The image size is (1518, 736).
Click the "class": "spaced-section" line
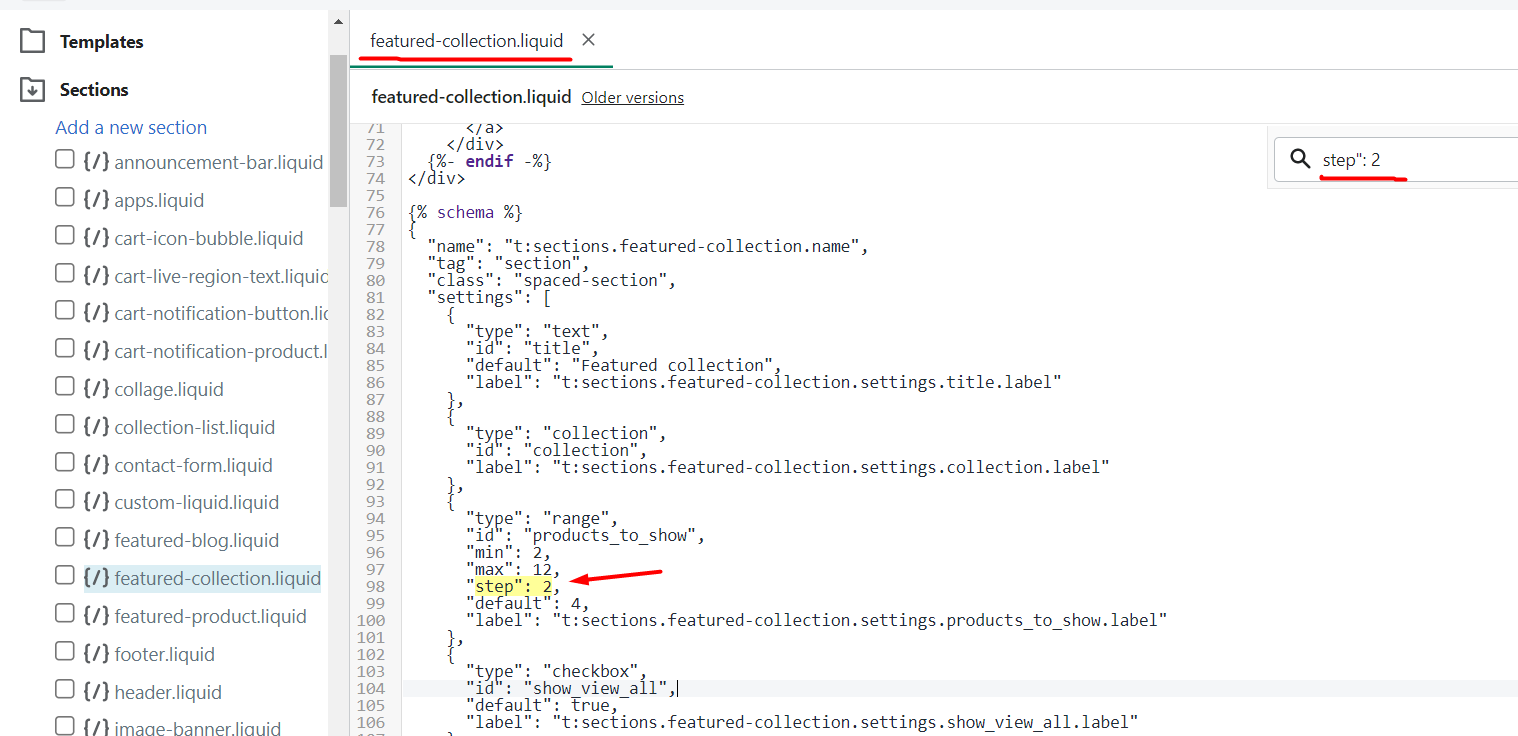coord(552,280)
